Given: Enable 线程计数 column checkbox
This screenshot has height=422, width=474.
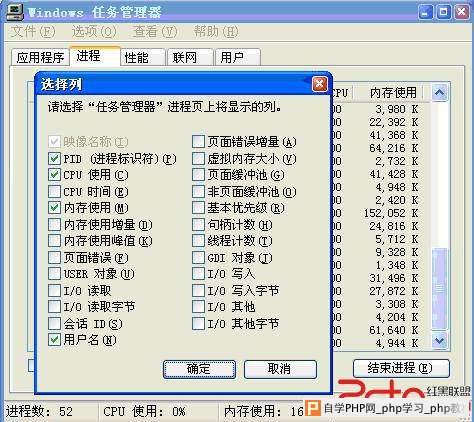Looking at the screenshot, I should click(x=198, y=241).
